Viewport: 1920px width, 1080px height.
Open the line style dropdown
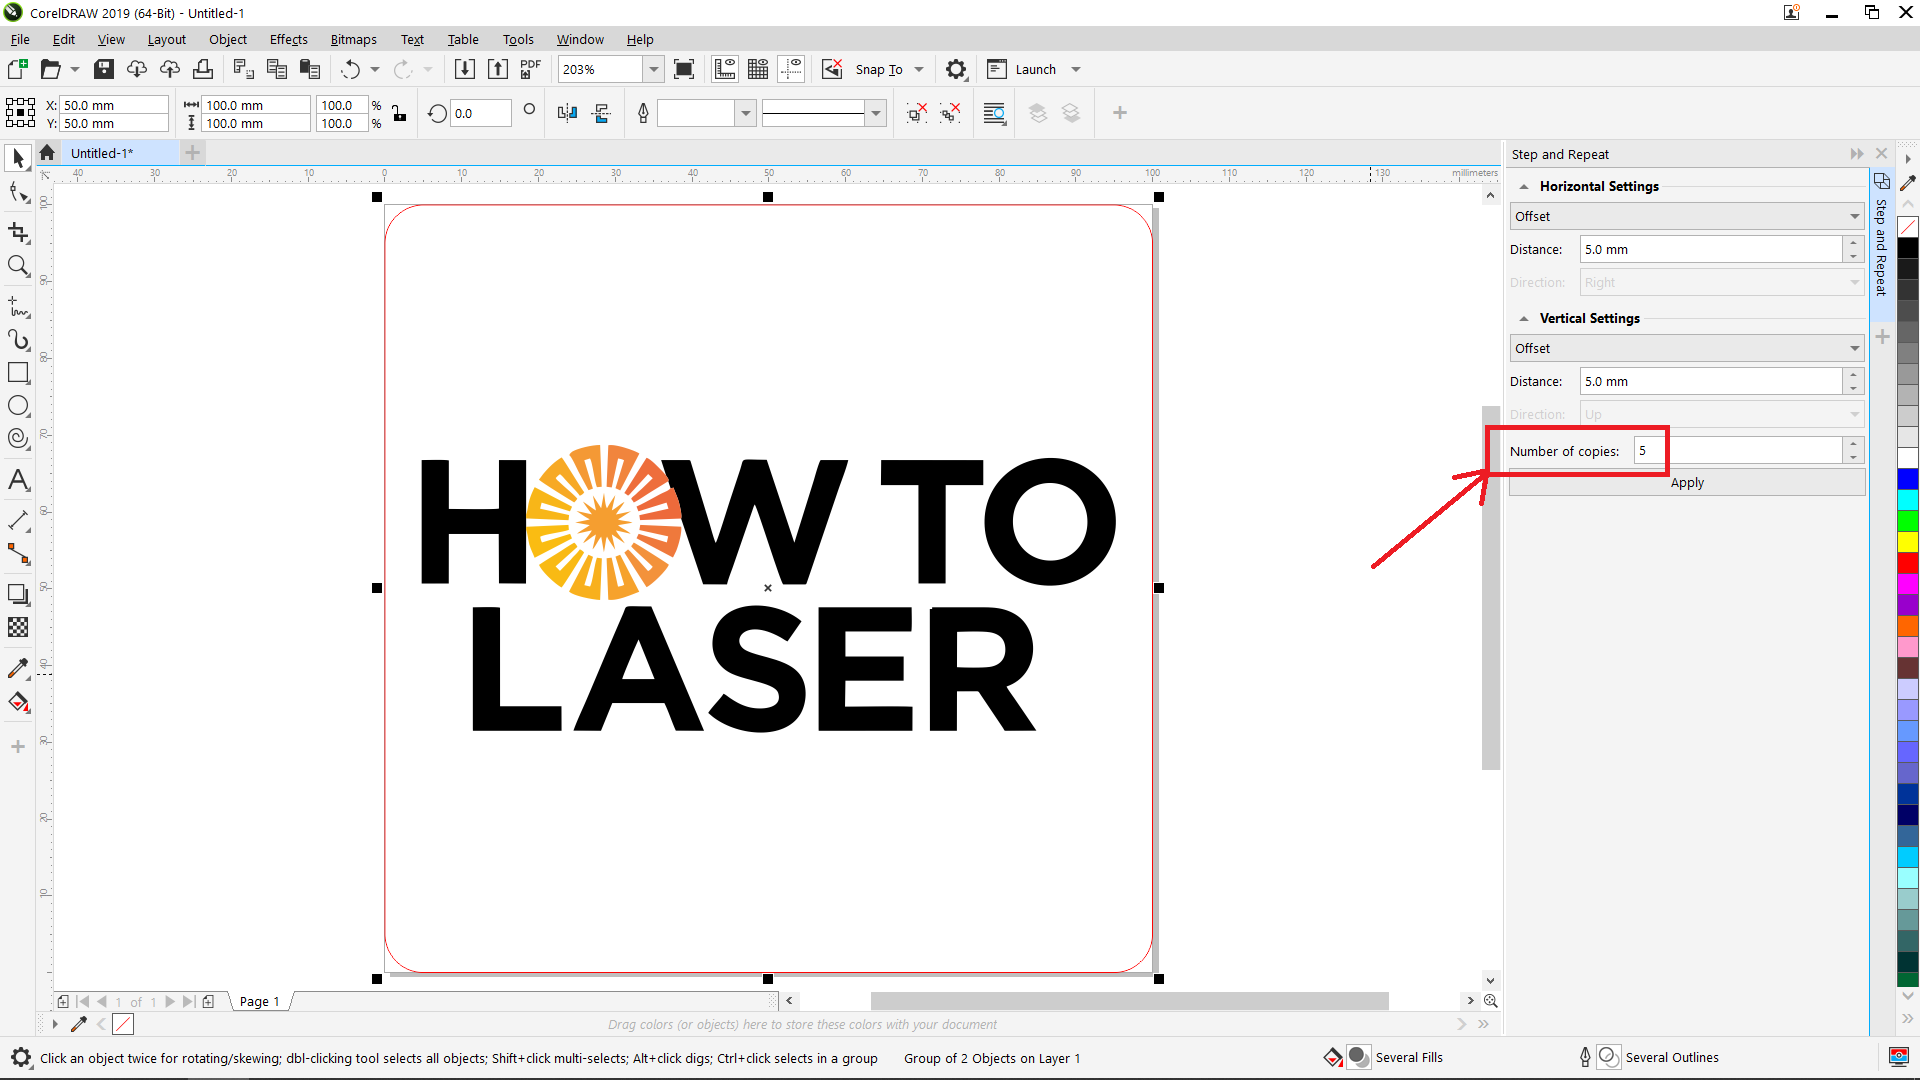point(876,113)
